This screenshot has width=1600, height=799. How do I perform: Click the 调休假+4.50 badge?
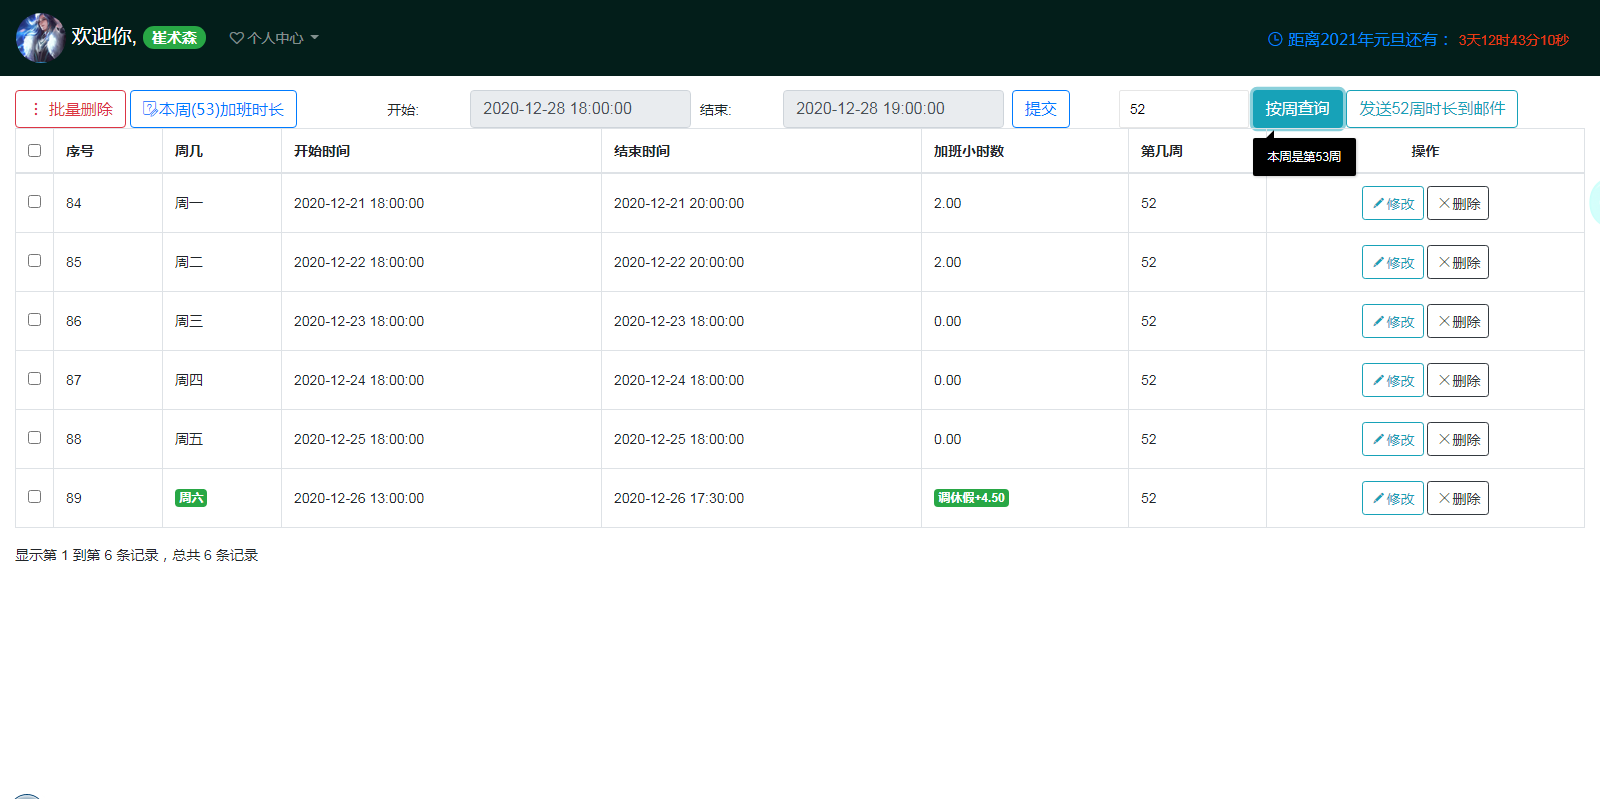coord(971,498)
